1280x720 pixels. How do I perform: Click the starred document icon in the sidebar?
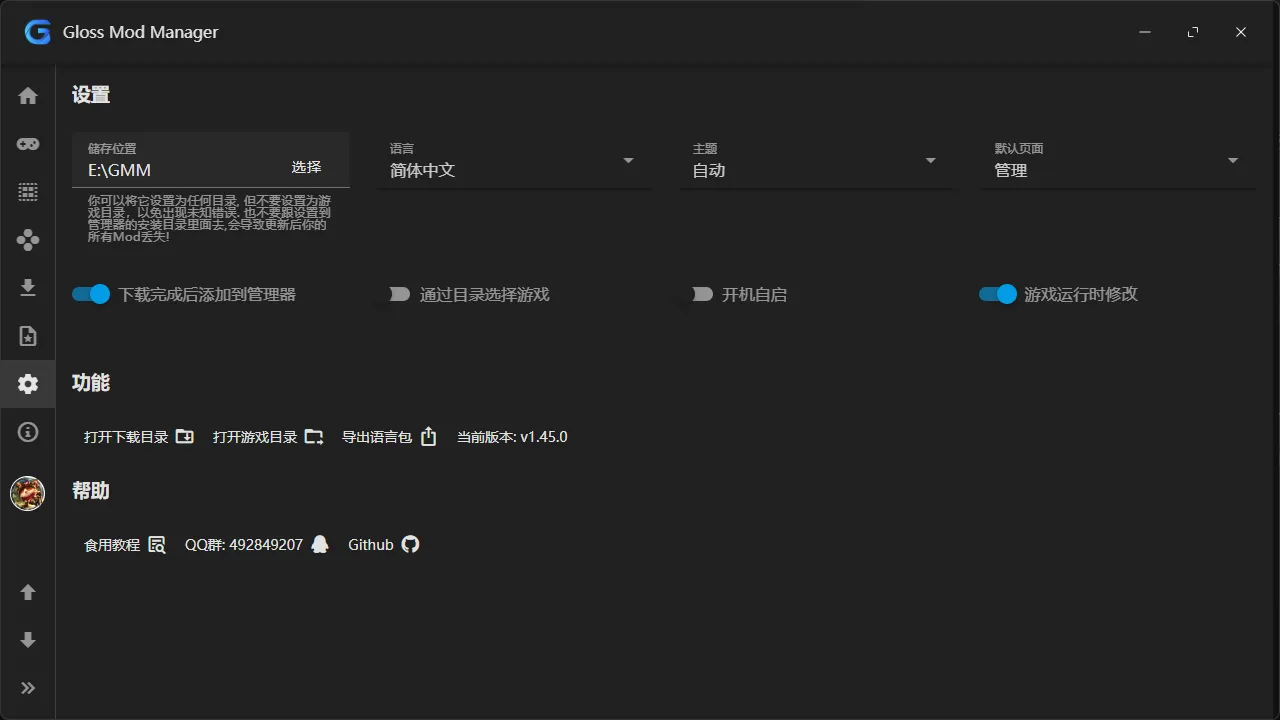[27, 335]
